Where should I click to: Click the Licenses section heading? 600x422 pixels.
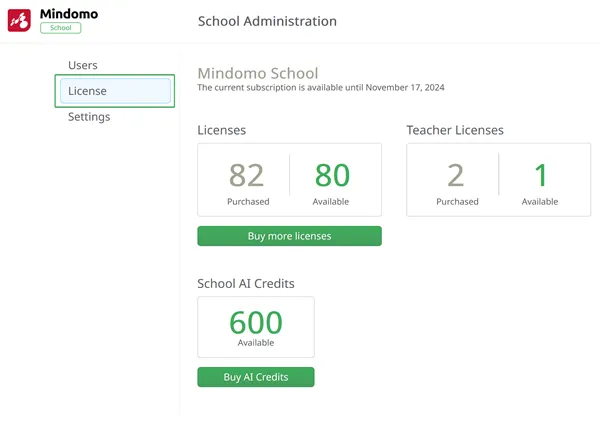pyautogui.click(x=222, y=130)
